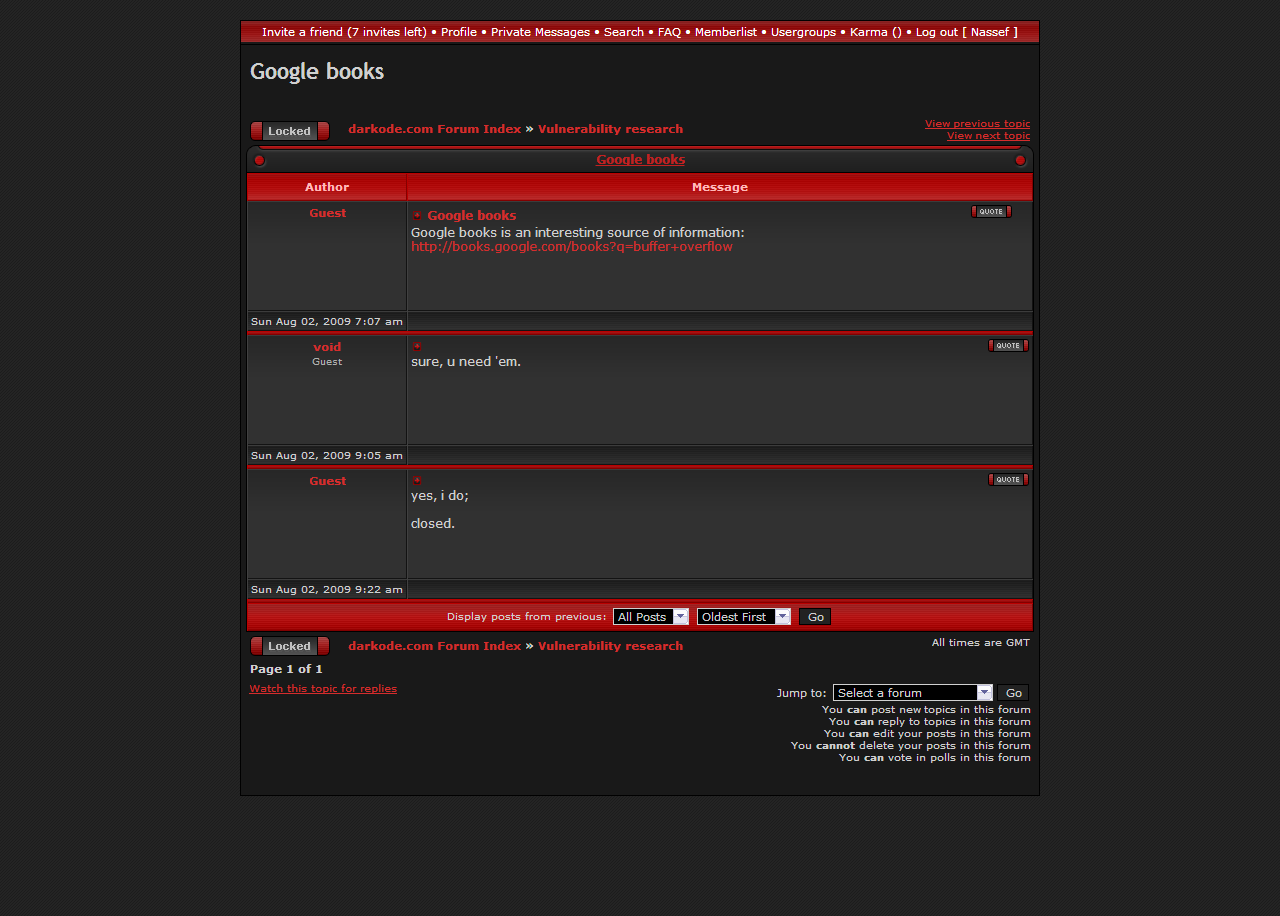This screenshot has width=1280, height=916.
Task: Open the books.google.com buffer overflow link
Action: click(x=571, y=247)
